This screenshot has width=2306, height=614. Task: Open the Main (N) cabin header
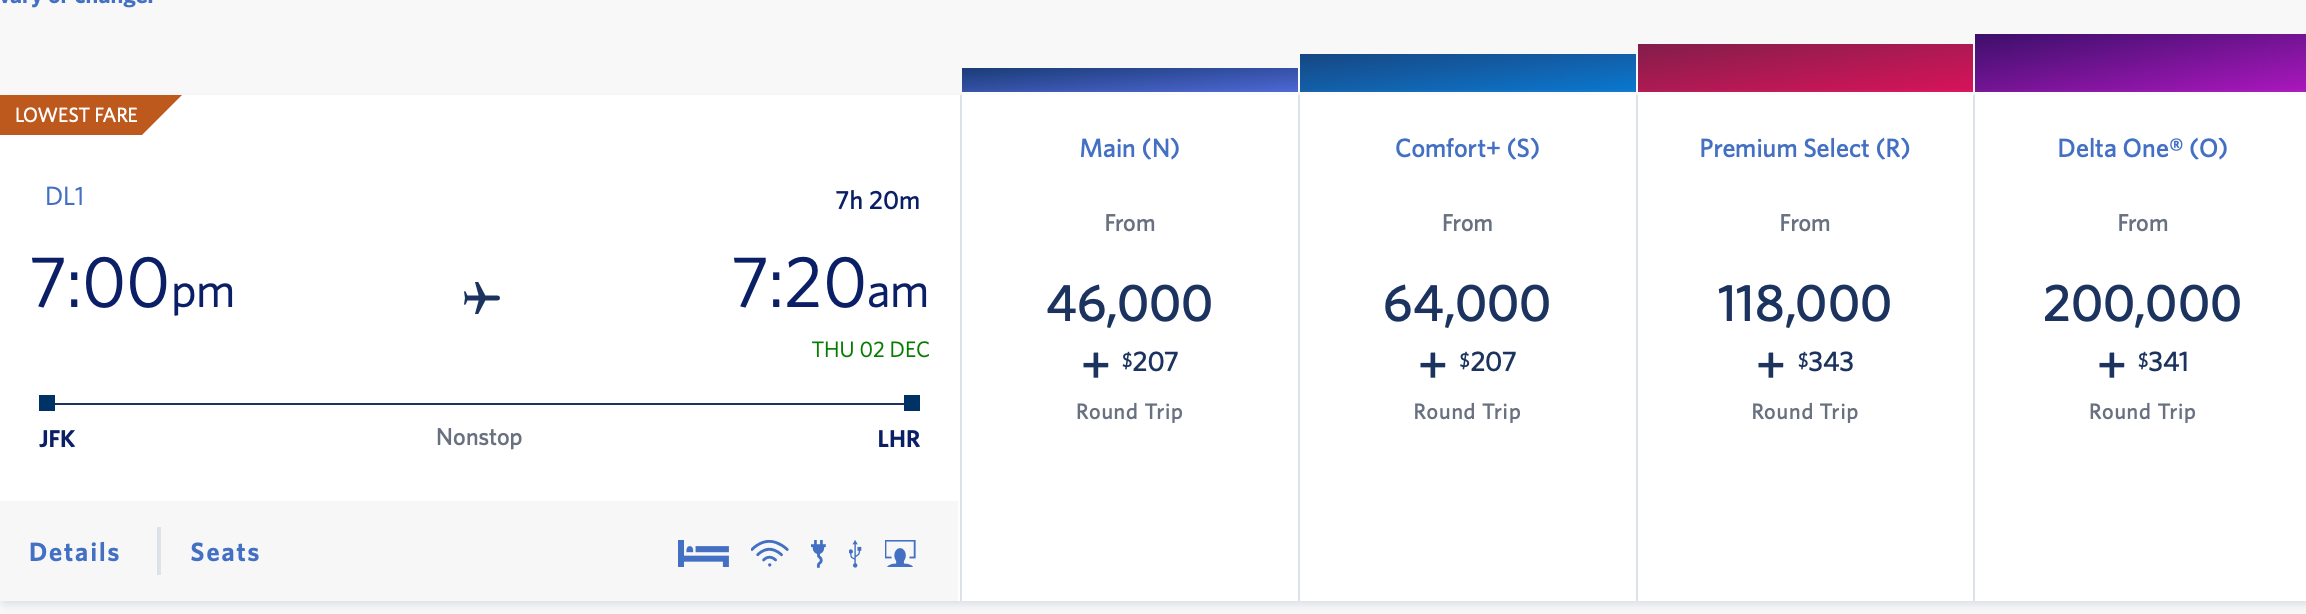point(1129,149)
